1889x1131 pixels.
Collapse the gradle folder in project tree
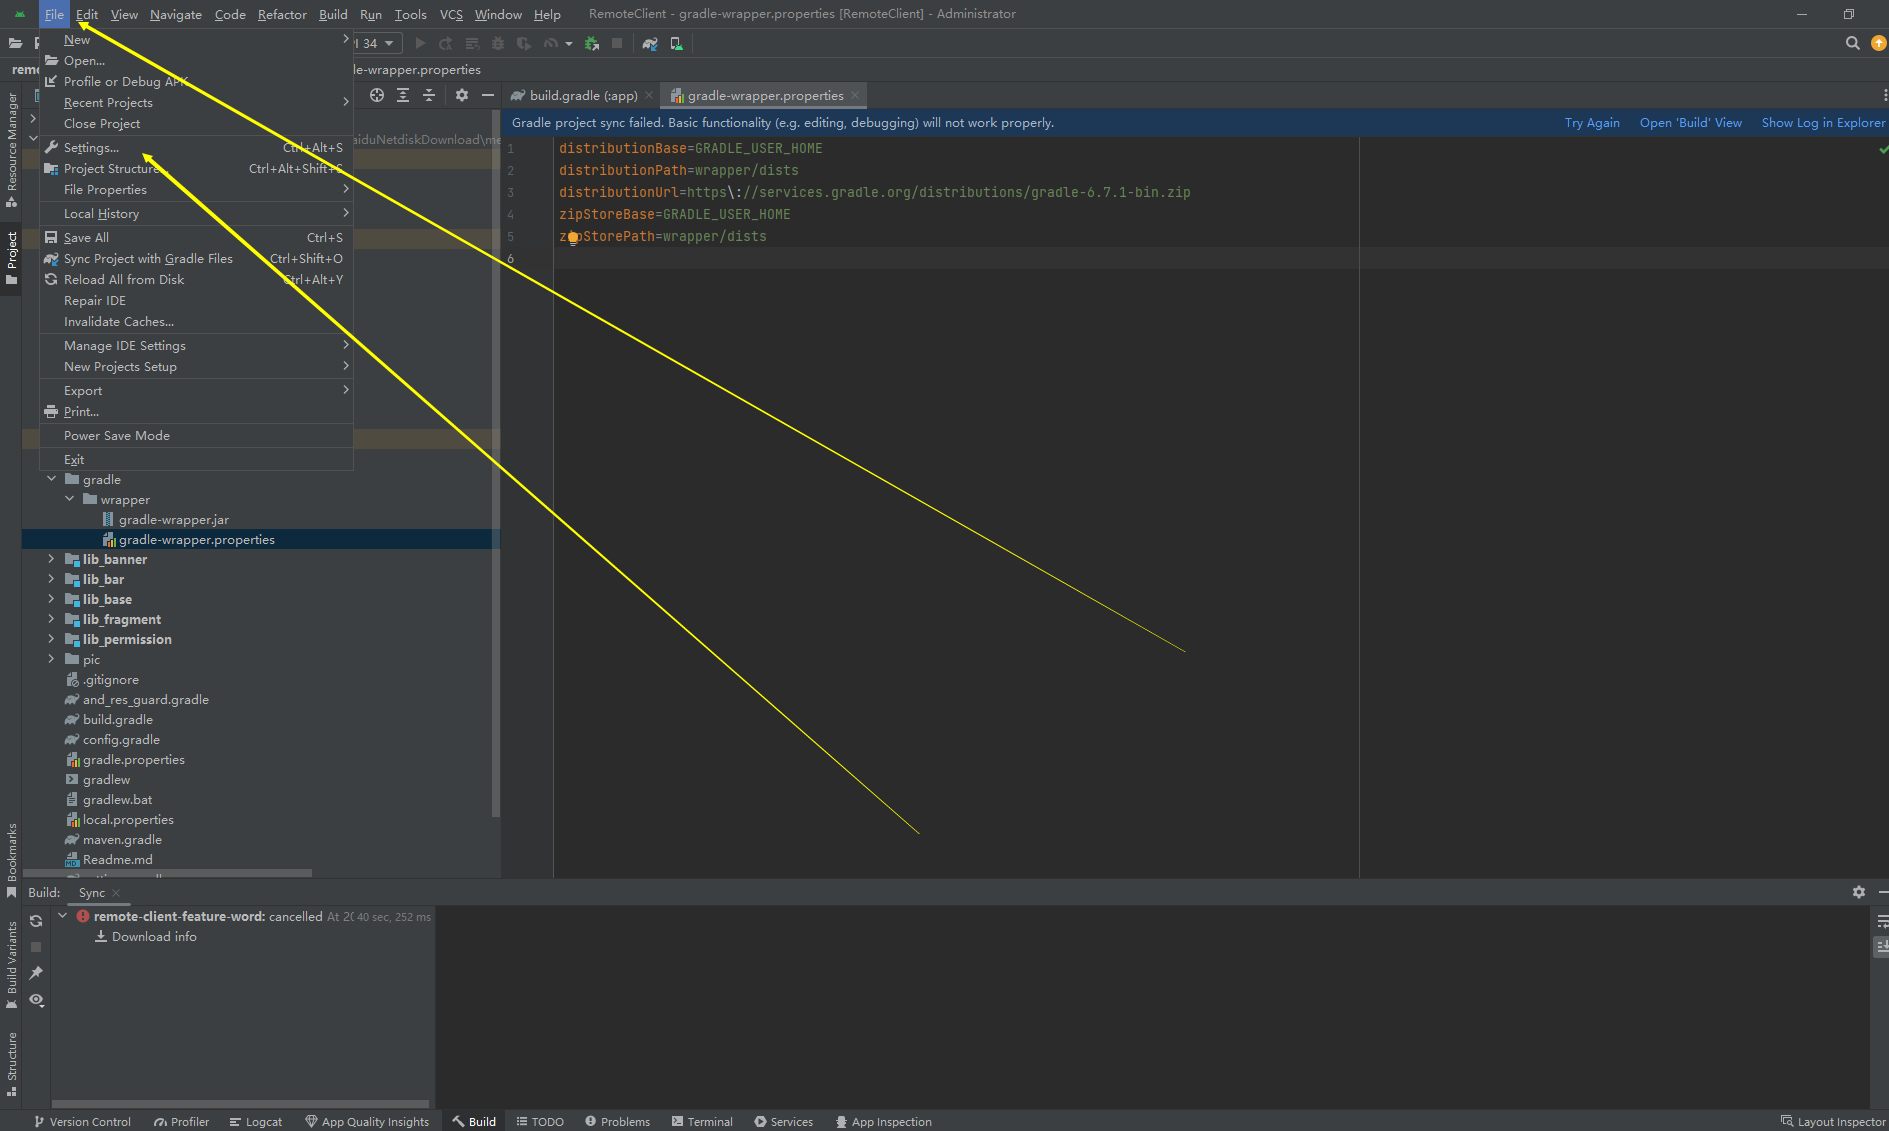[x=51, y=479]
